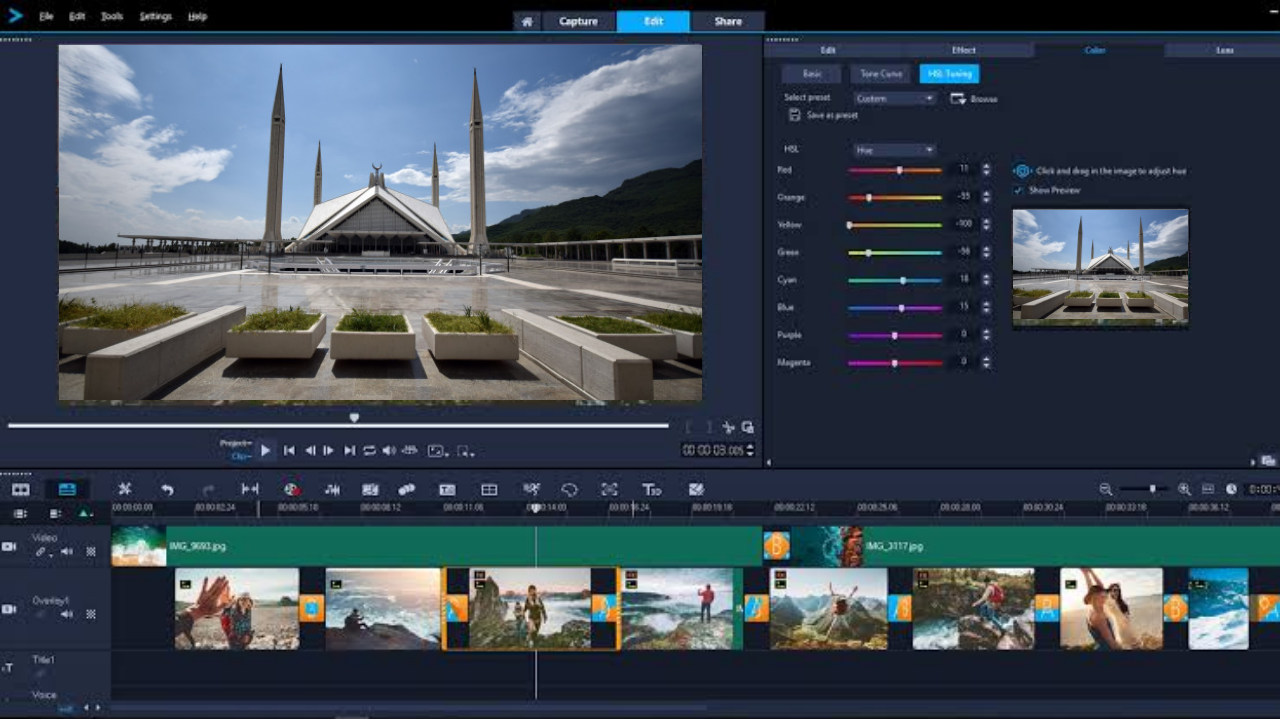1280x720 pixels.
Task: Open the Effect tab in options panel
Action: [964, 50]
